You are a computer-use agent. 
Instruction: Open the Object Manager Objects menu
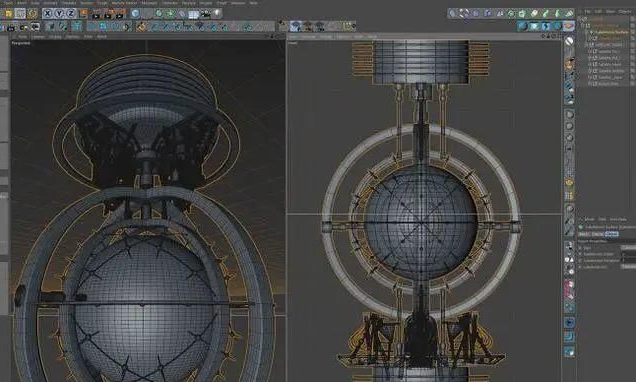(x=625, y=12)
